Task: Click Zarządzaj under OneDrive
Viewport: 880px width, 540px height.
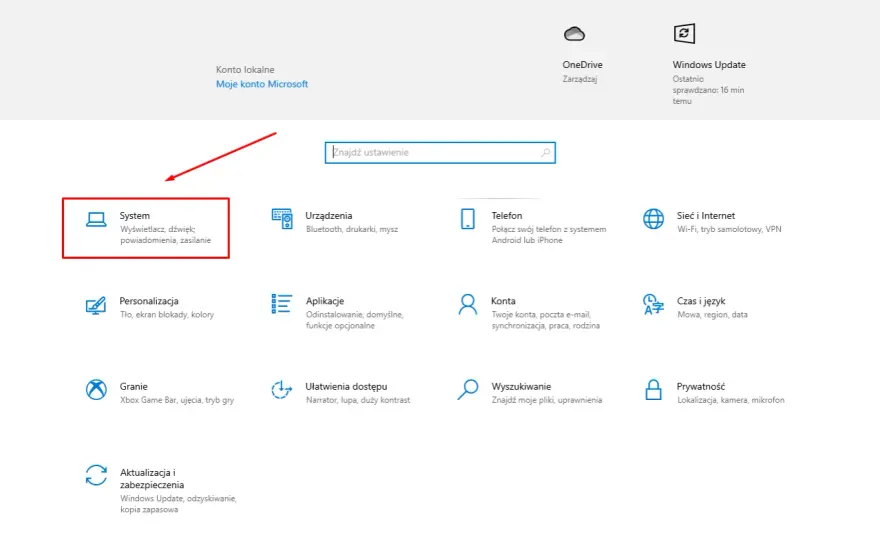Action: [580, 79]
